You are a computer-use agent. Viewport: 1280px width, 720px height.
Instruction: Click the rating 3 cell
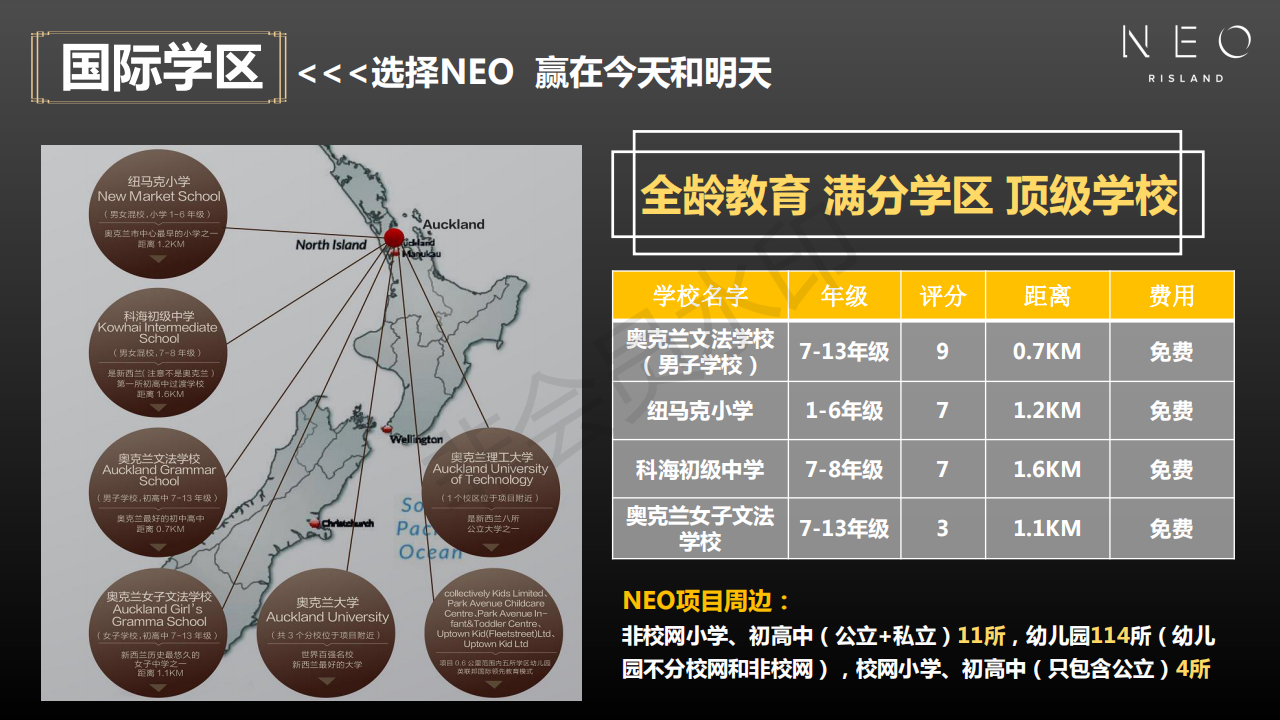[x=943, y=529]
